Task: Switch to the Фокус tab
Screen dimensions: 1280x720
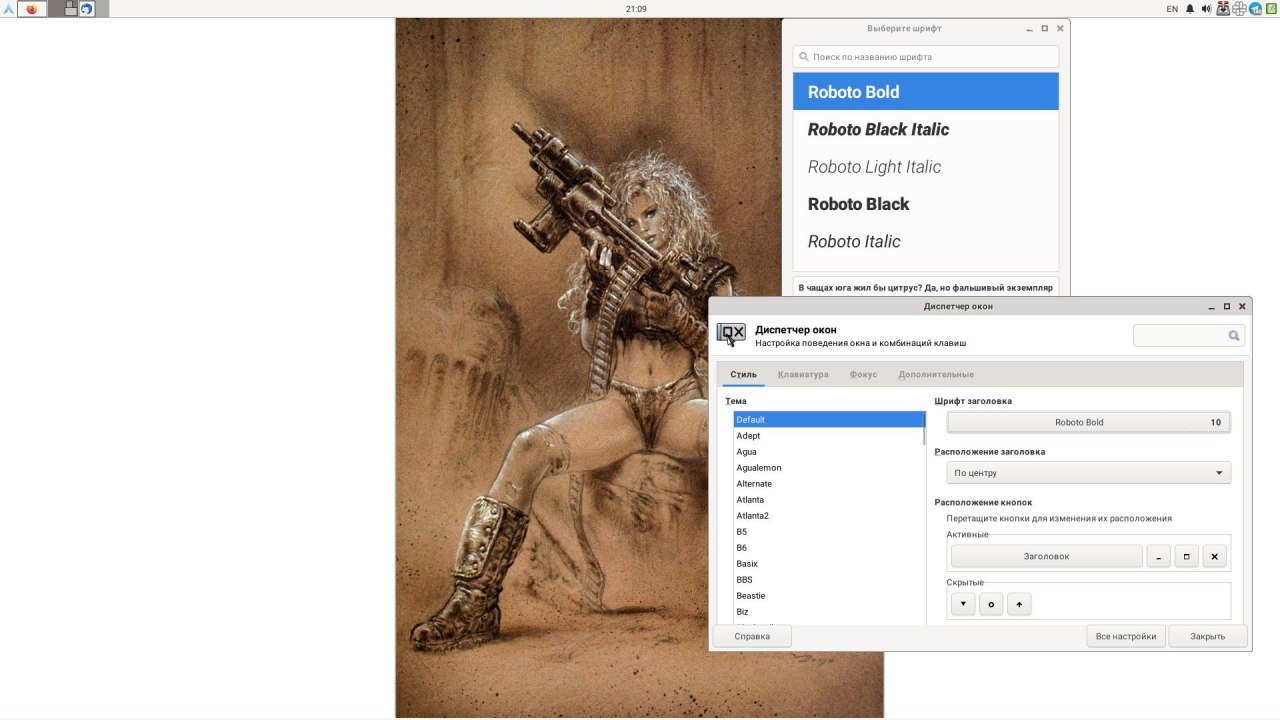Action: point(863,375)
